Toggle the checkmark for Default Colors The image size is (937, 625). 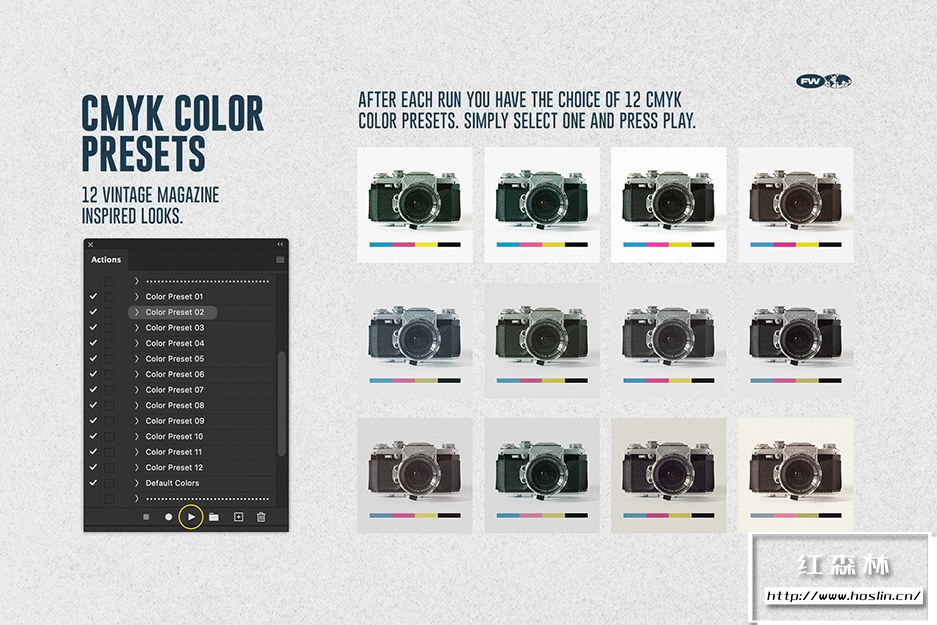click(x=93, y=483)
